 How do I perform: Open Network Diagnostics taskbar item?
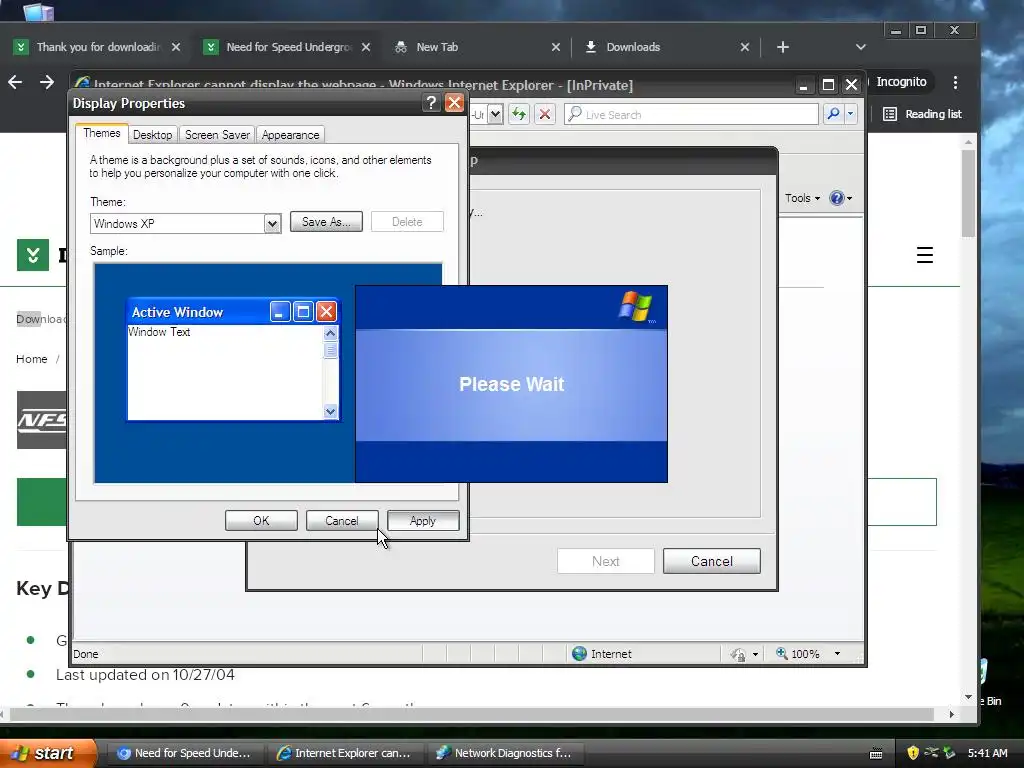click(x=505, y=753)
